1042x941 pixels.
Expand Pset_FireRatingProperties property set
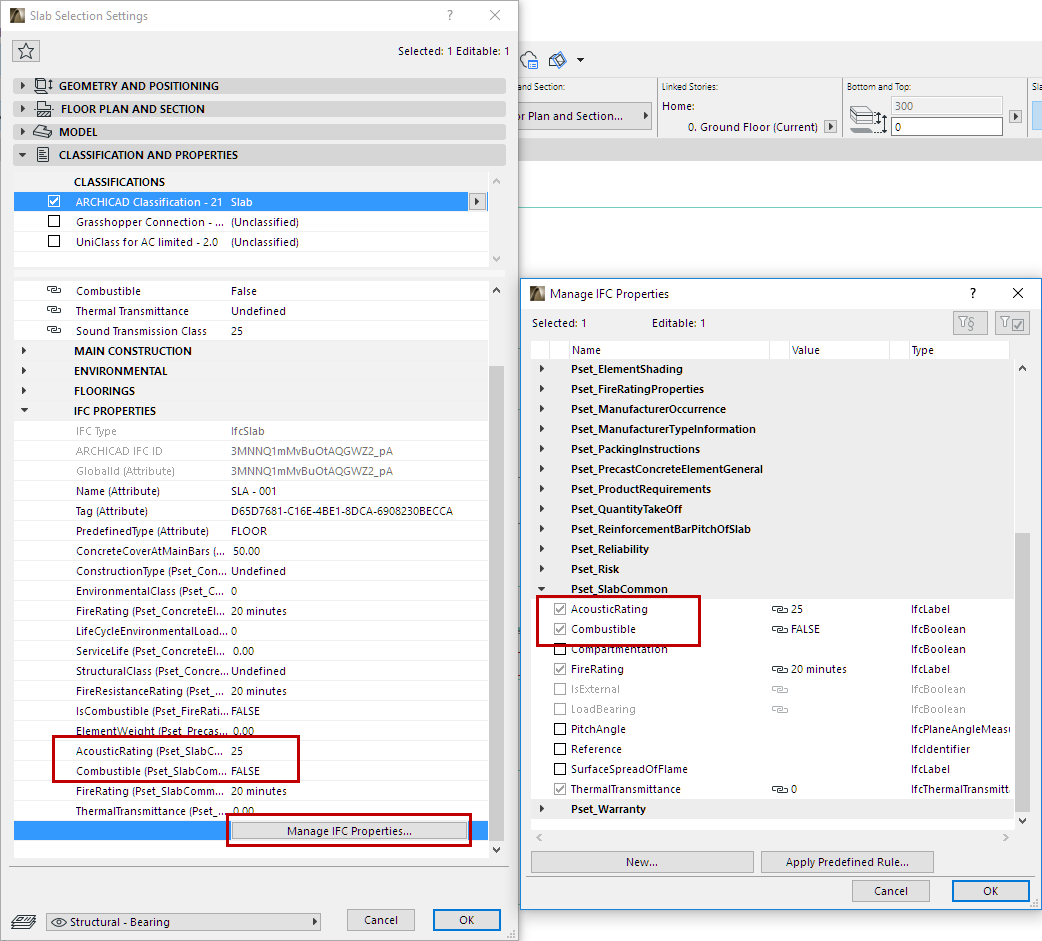click(542, 389)
